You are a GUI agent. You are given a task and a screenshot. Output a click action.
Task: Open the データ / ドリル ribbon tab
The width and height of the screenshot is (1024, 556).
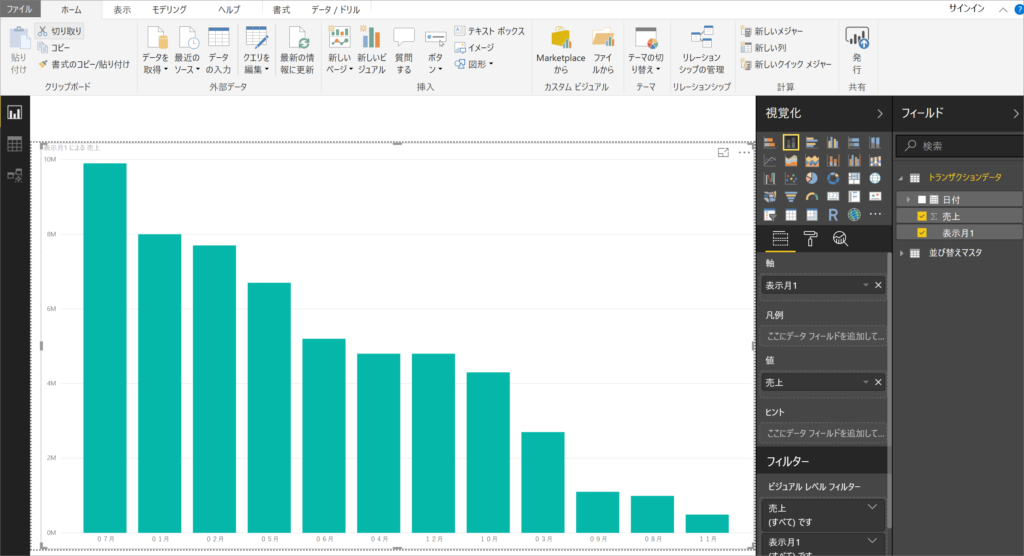(x=336, y=10)
